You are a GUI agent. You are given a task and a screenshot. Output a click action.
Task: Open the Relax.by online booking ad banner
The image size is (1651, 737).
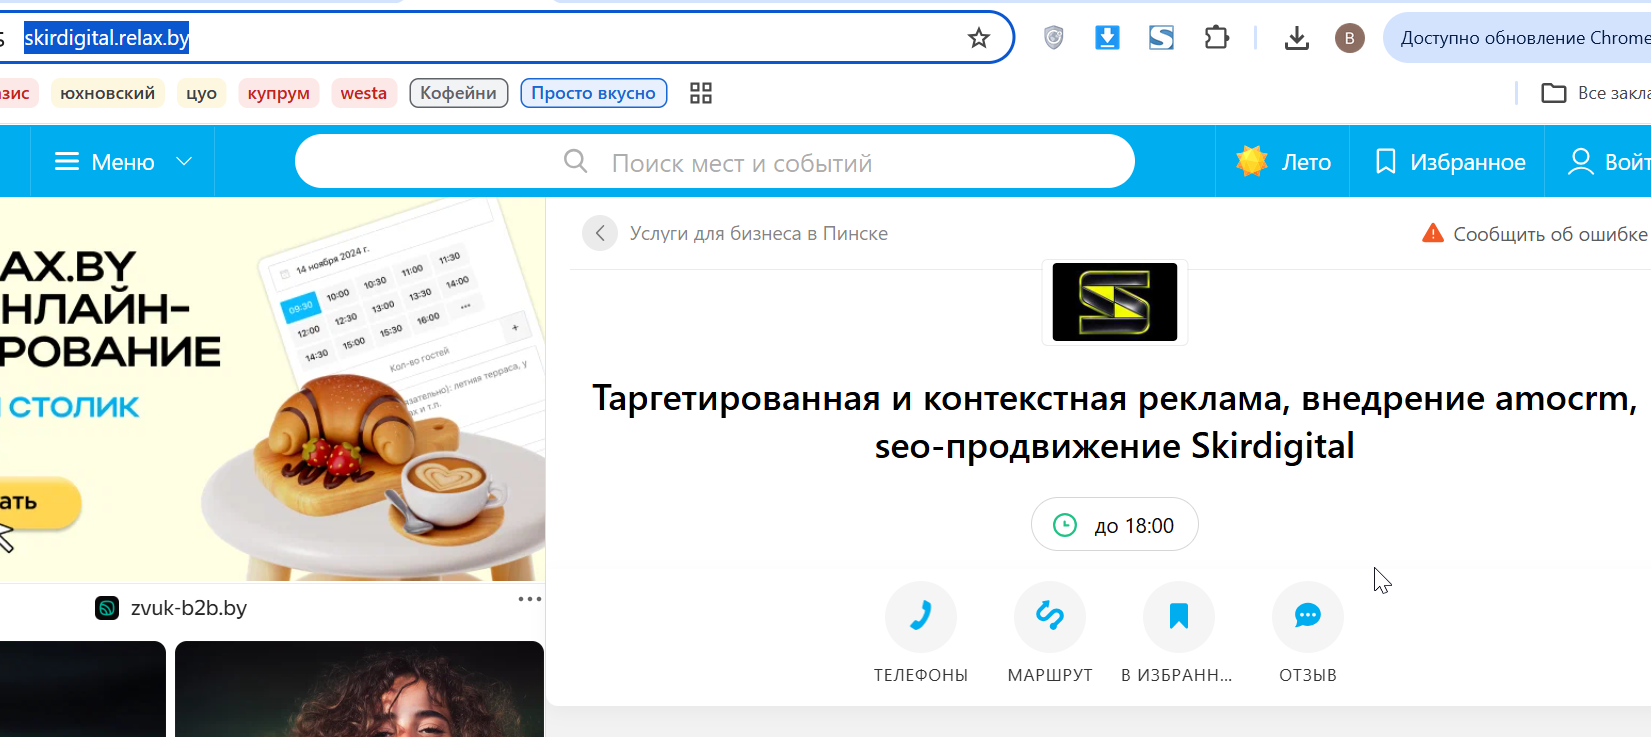tap(272, 389)
